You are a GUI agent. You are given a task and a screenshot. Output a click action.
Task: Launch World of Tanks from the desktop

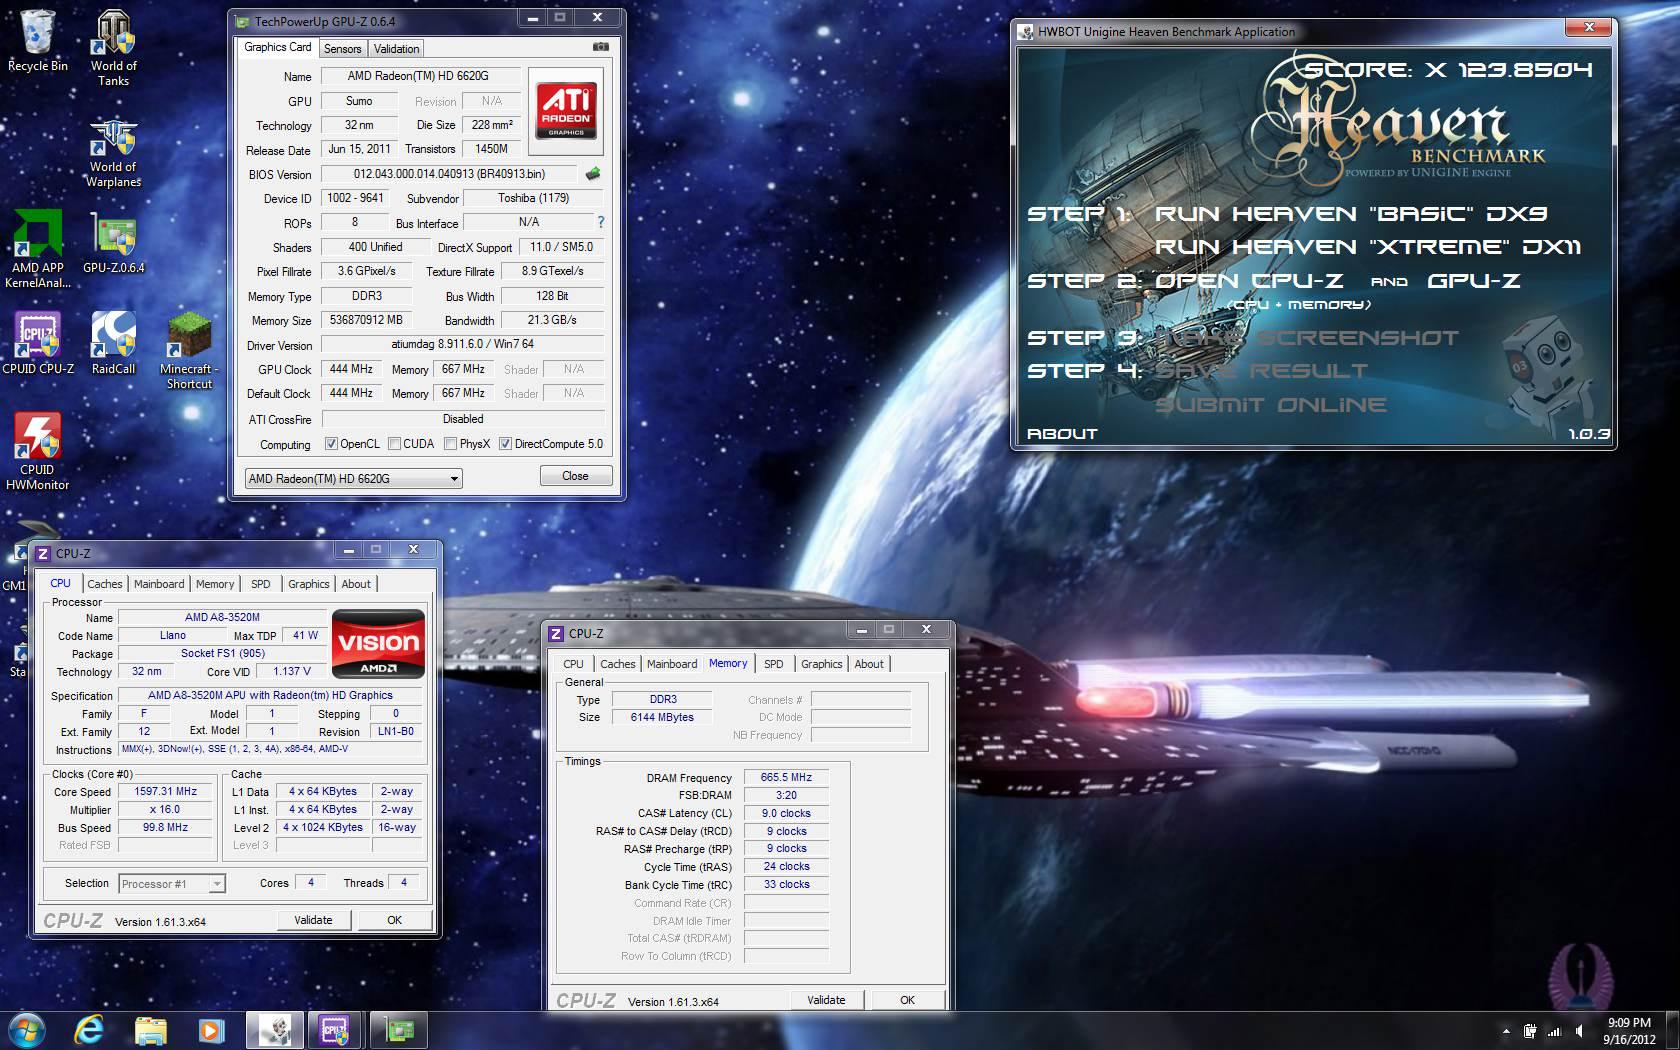coord(113,48)
